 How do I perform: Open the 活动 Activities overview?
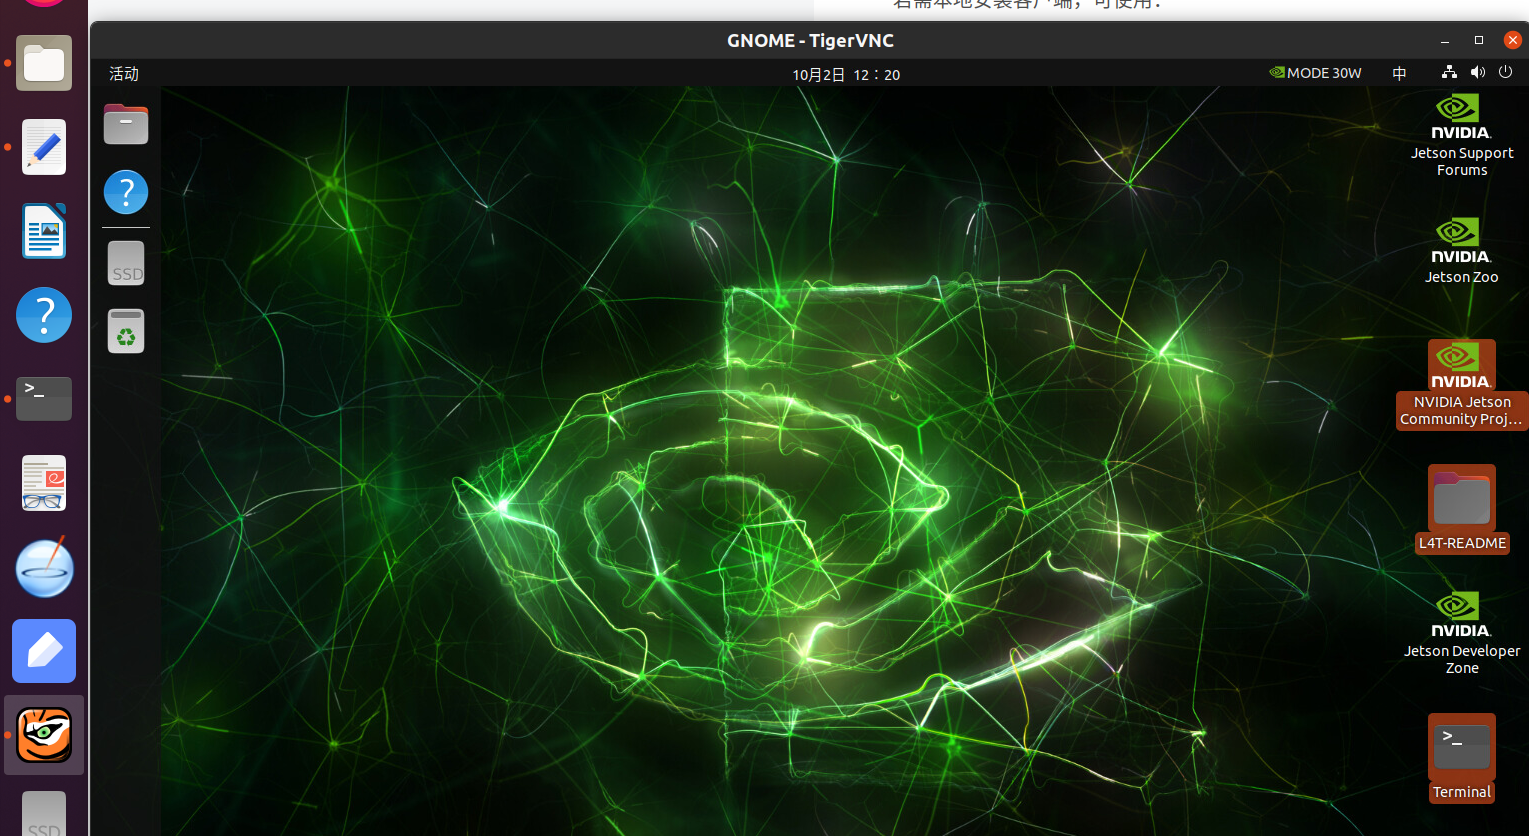click(124, 74)
